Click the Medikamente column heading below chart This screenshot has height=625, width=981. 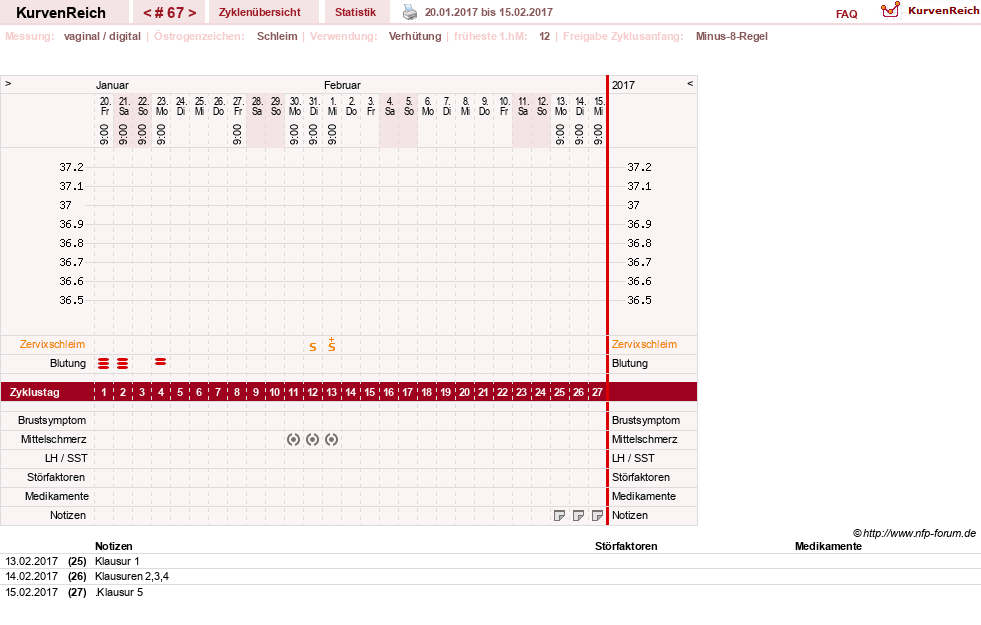(828, 546)
